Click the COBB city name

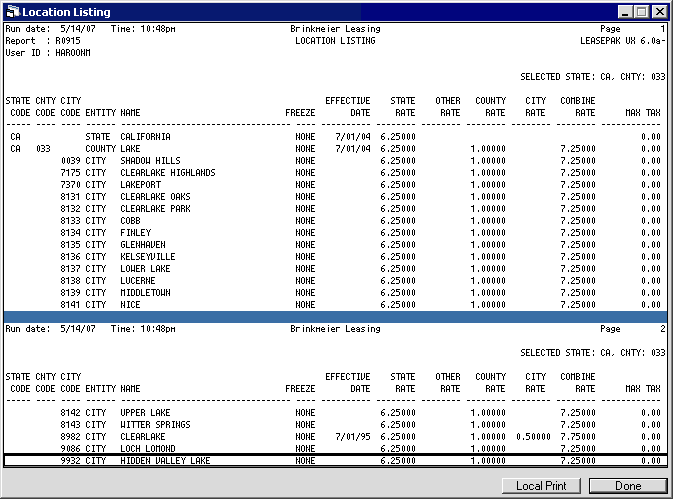coord(130,221)
